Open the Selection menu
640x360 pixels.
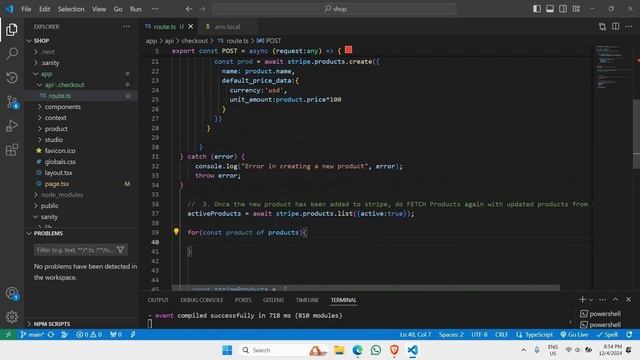point(71,9)
